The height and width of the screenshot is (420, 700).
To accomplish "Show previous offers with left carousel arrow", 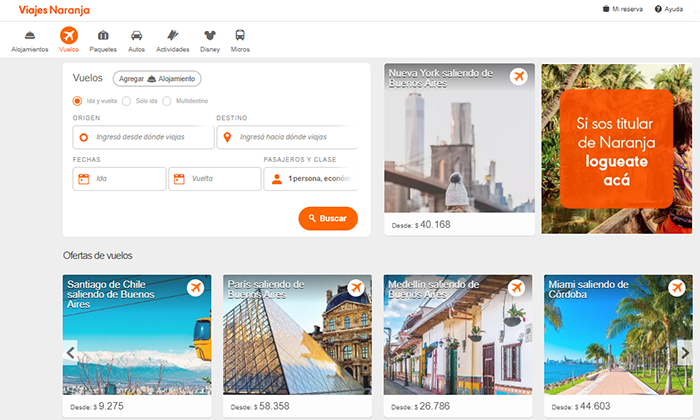I will (x=70, y=353).
